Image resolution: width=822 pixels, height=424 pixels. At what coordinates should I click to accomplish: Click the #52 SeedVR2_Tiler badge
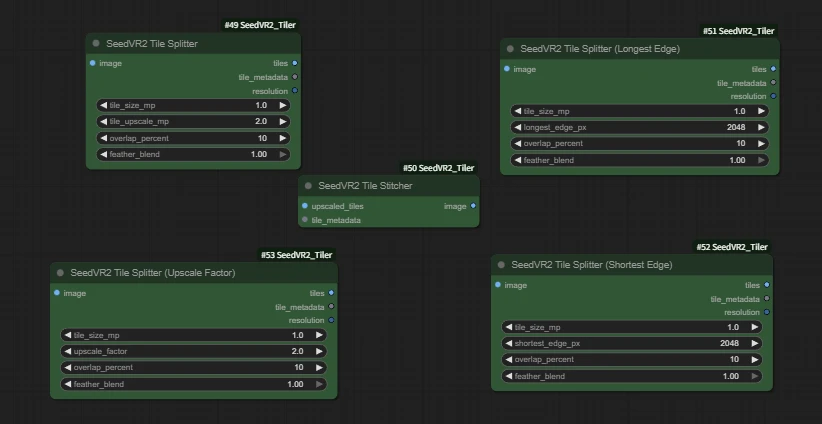732,247
